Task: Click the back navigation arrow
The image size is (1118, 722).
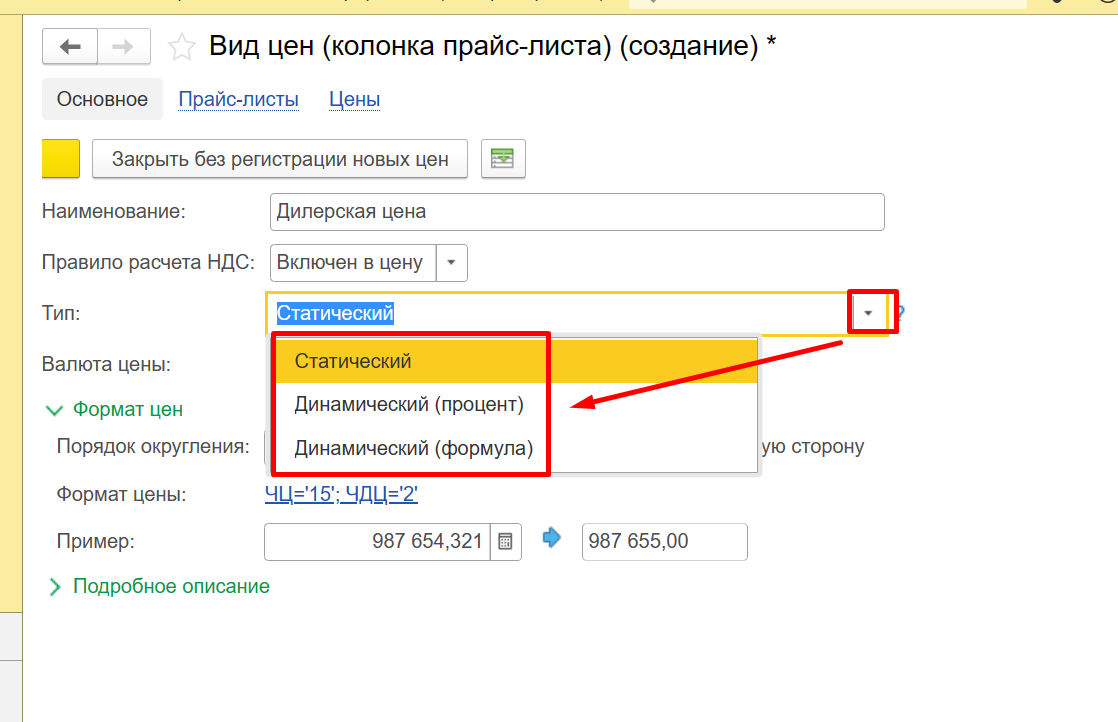Action: 69,46
